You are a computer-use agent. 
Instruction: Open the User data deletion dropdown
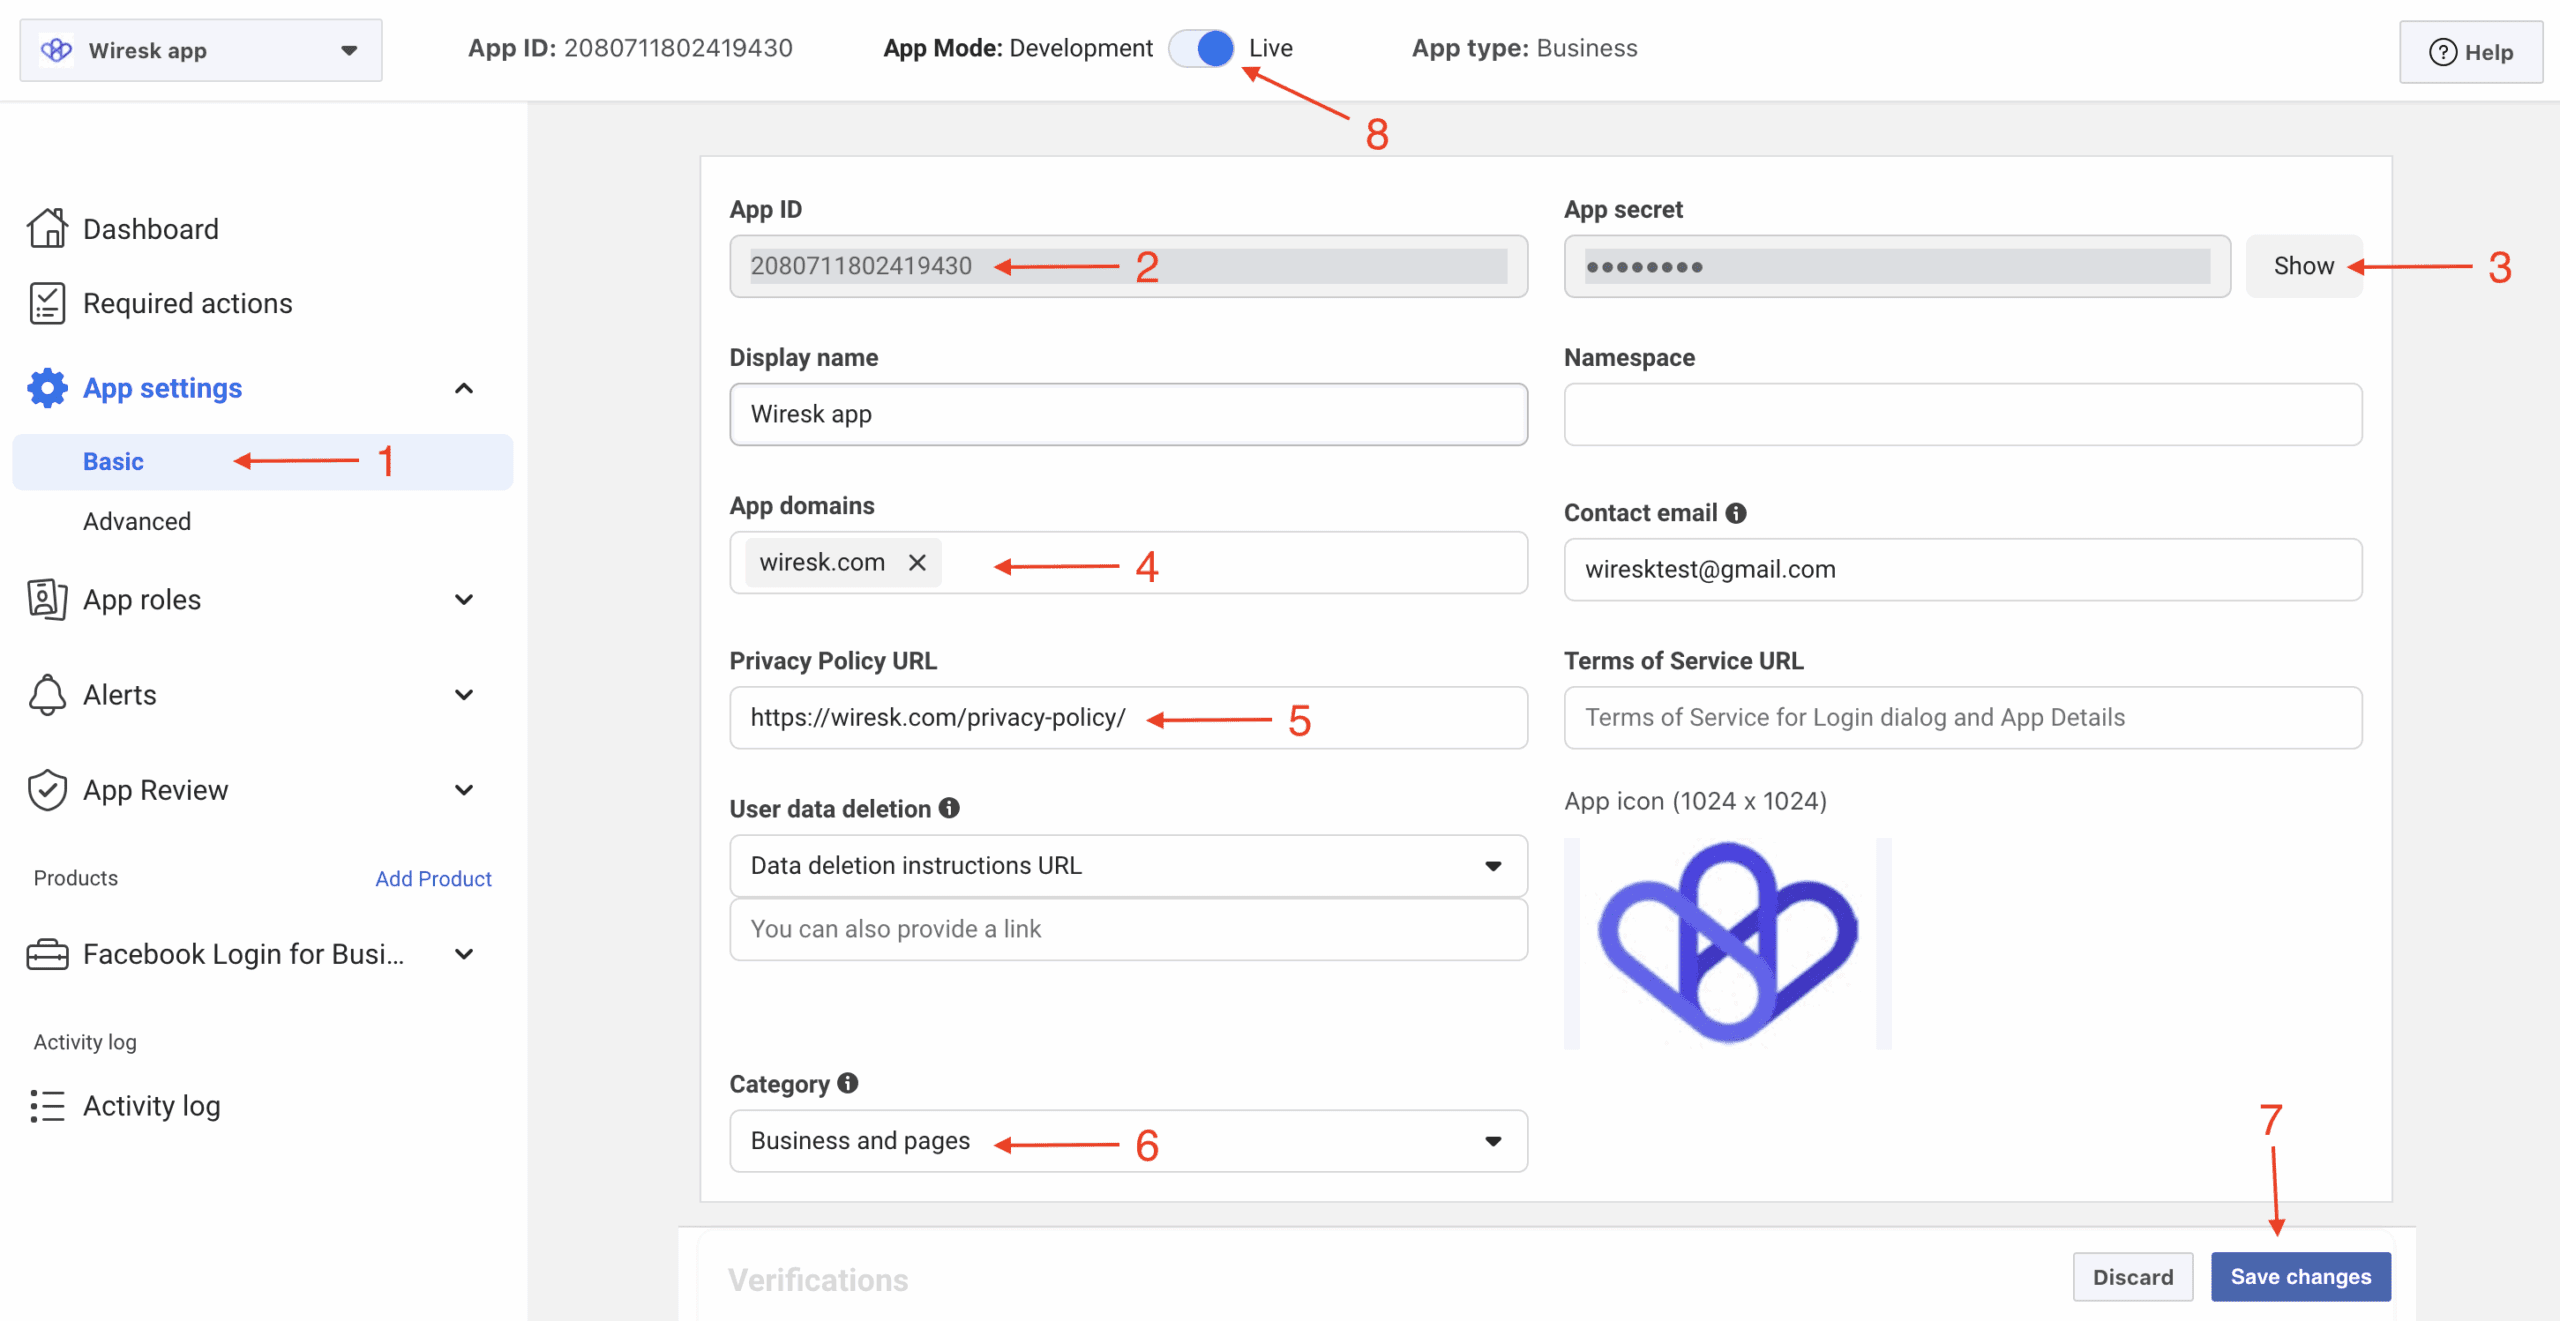tap(1128, 866)
